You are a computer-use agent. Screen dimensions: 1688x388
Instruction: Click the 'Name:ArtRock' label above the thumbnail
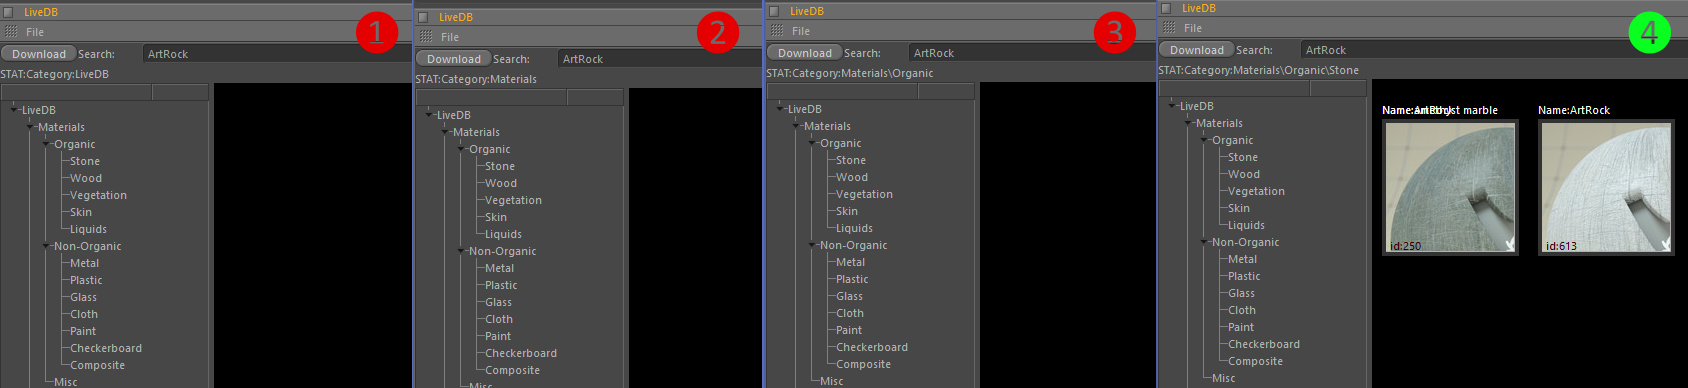click(1574, 110)
